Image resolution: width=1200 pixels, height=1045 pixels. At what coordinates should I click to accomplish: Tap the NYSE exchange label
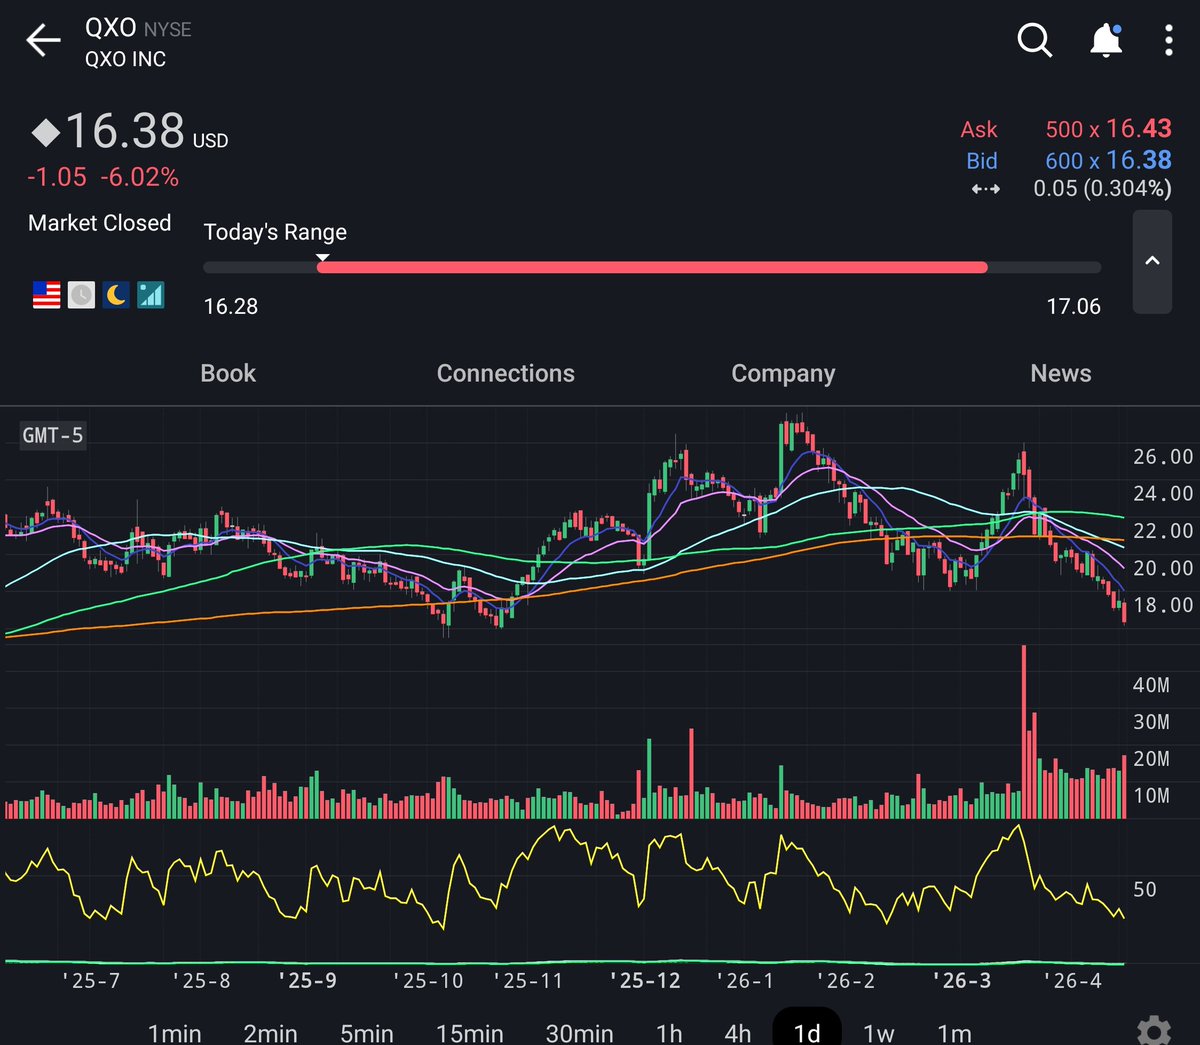point(167,30)
